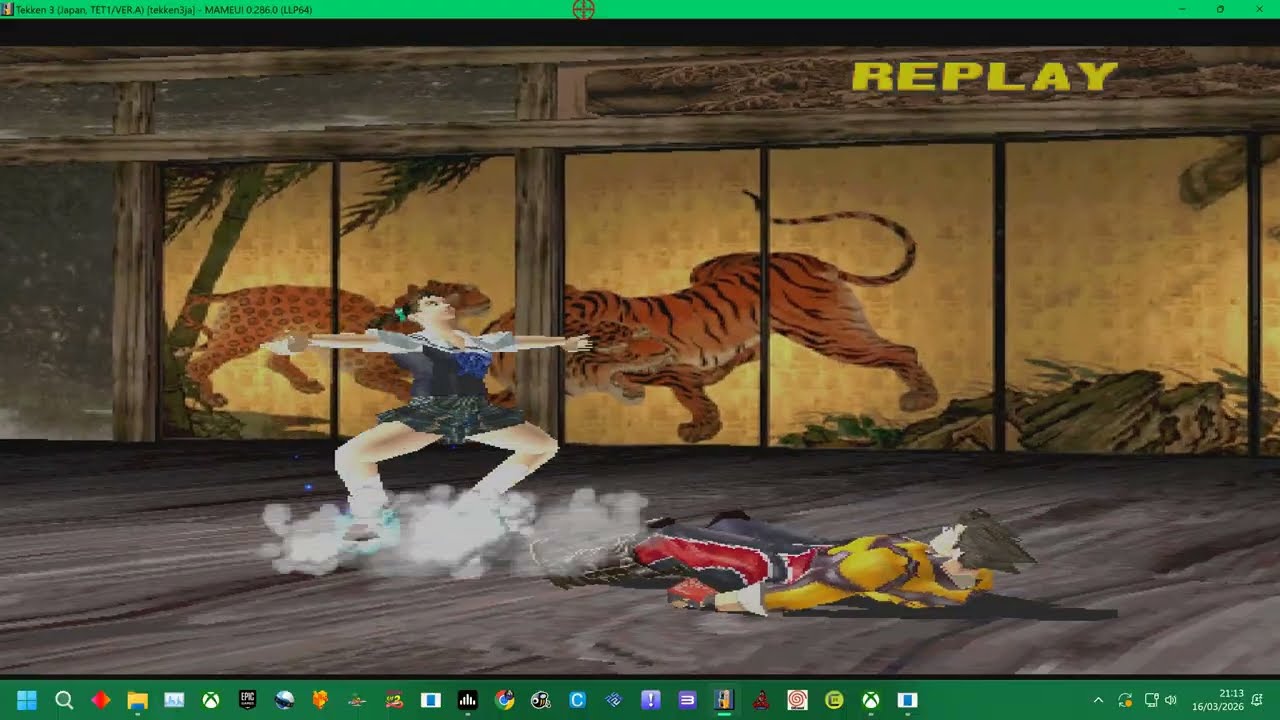
Task: Click the blue chart-like picture taskbar icon
Action: pos(174,700)
